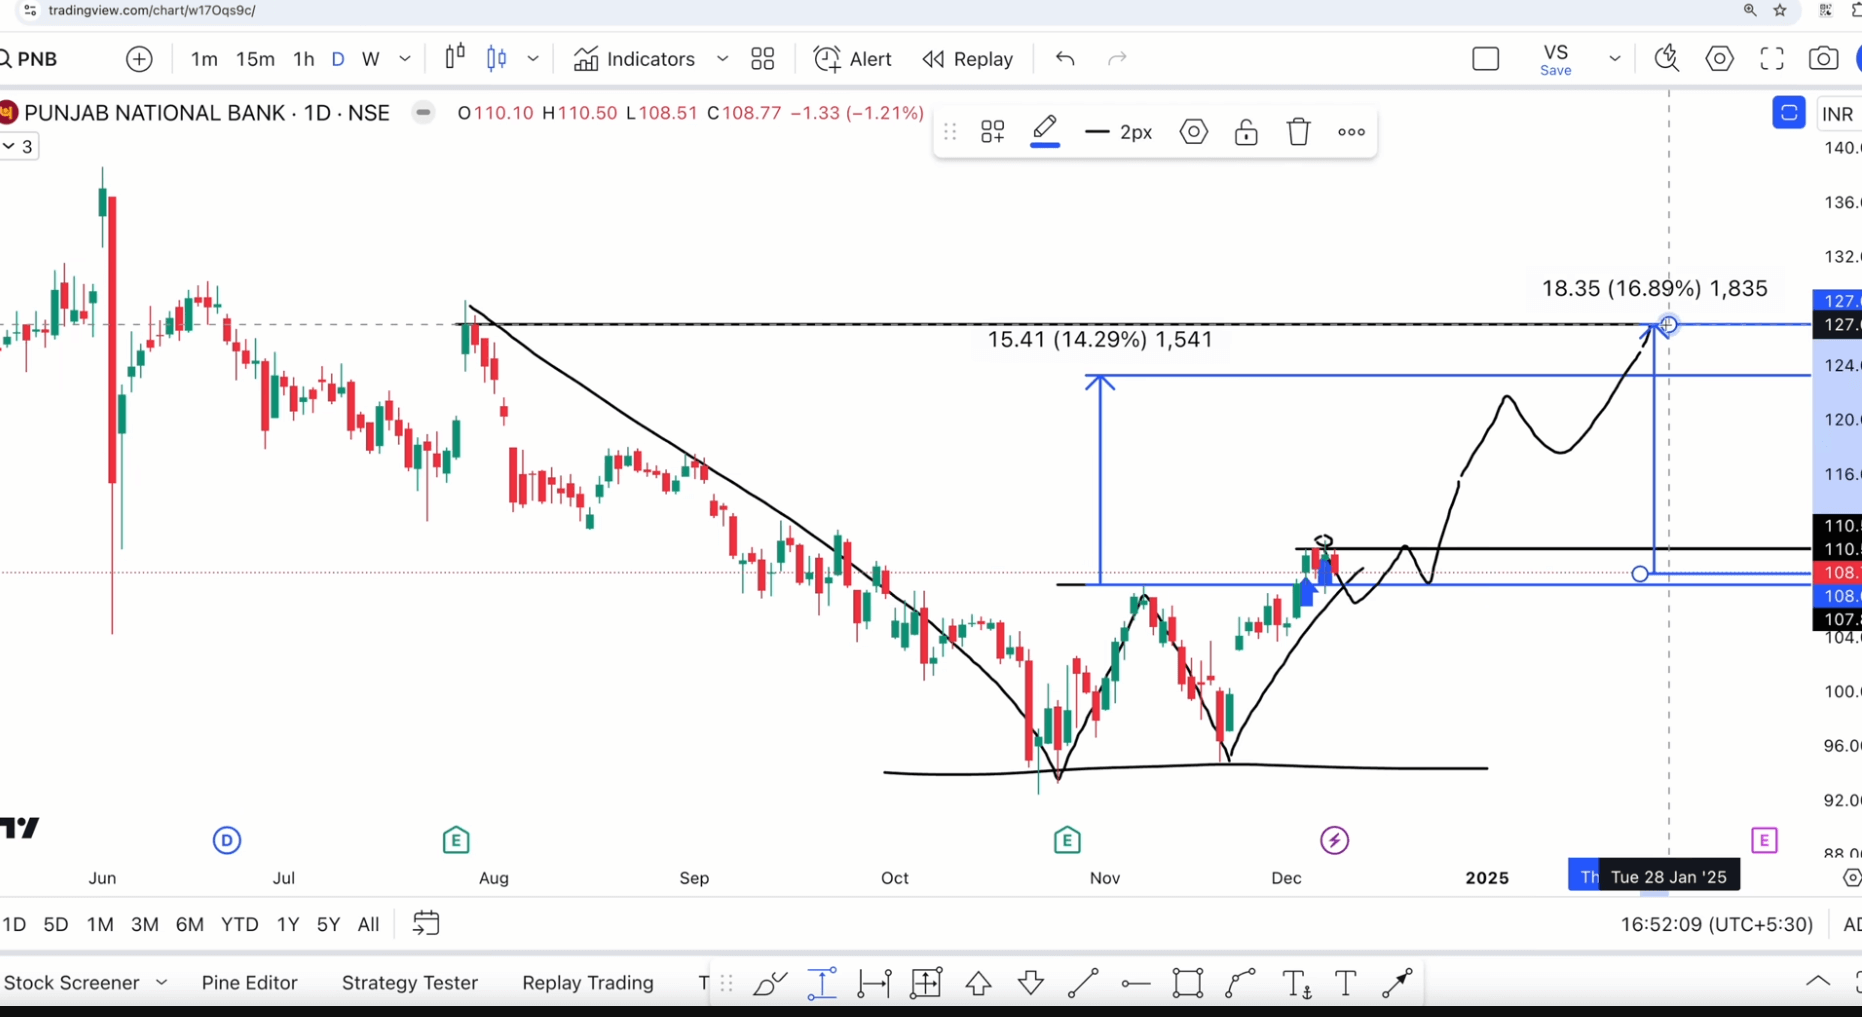Switch to the weekly W timeframe
Image resolution: width=1862 pixels, height=1017 pixels.
371,59
